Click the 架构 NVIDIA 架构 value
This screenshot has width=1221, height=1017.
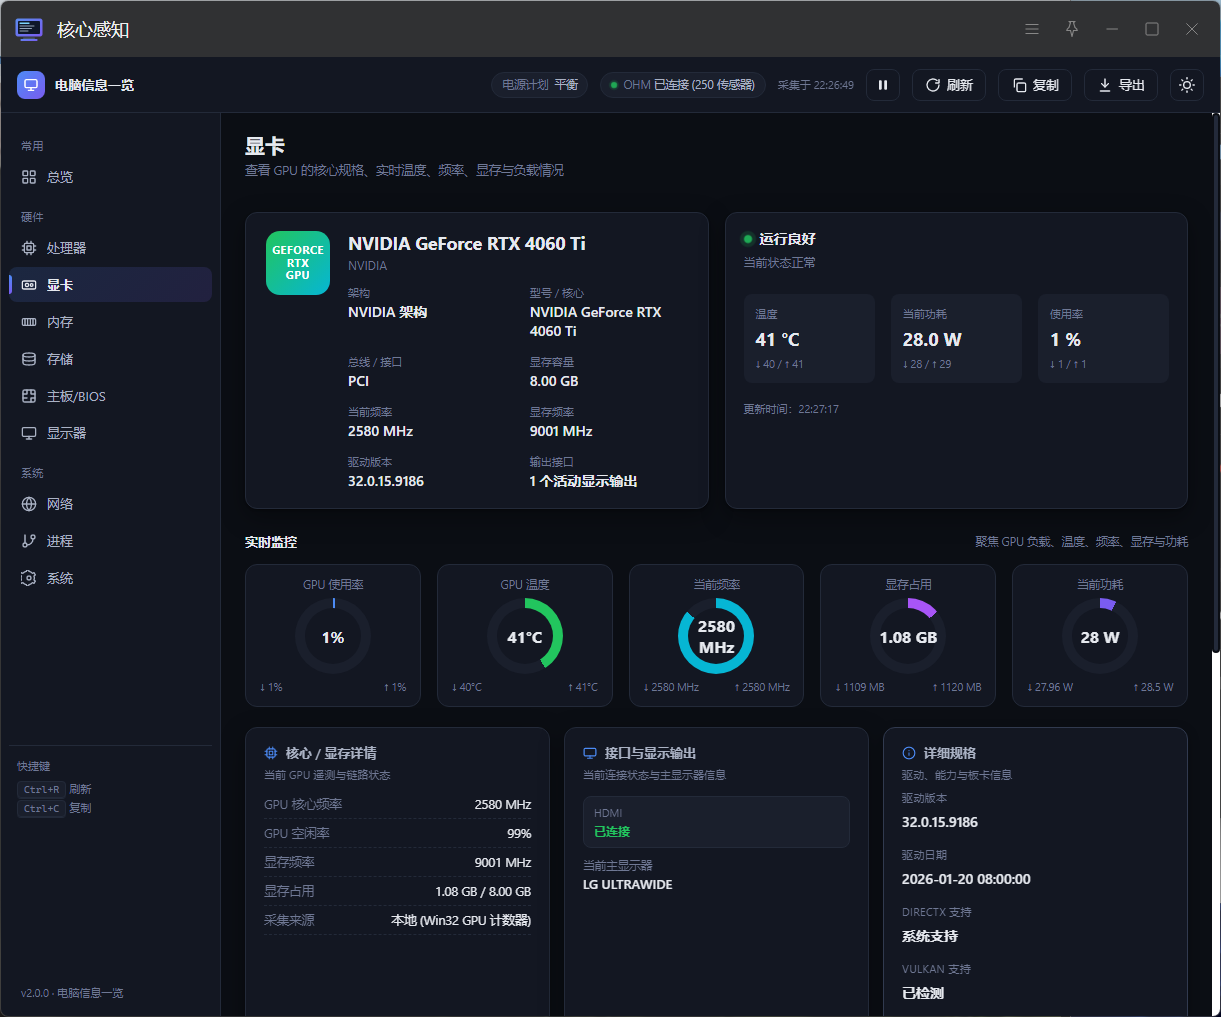387,312
